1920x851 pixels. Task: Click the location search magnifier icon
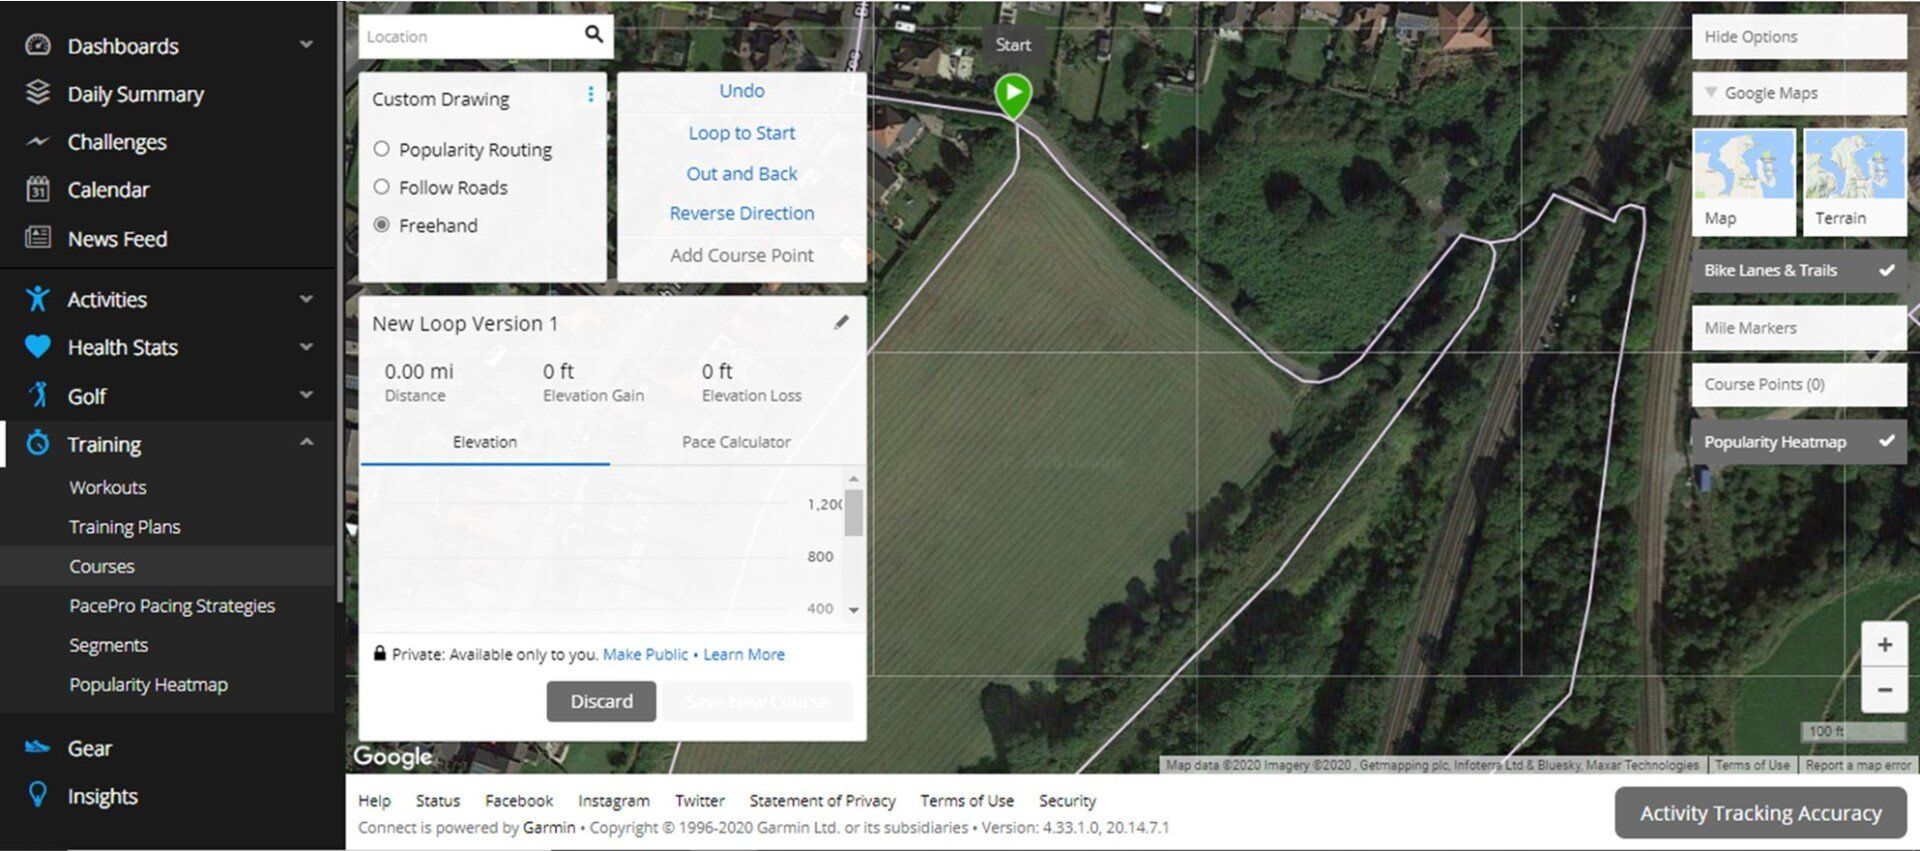594,35
